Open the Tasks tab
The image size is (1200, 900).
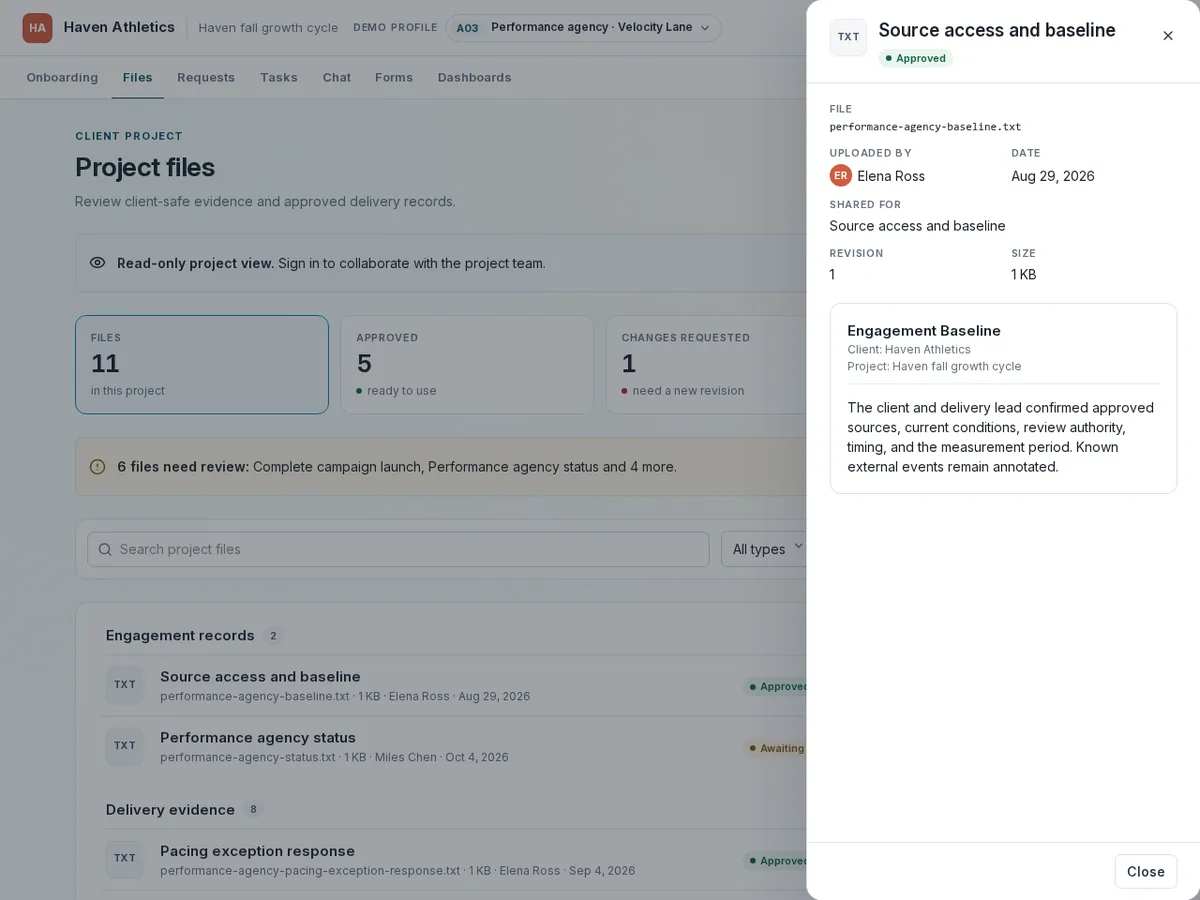click(x=279, y=77)
